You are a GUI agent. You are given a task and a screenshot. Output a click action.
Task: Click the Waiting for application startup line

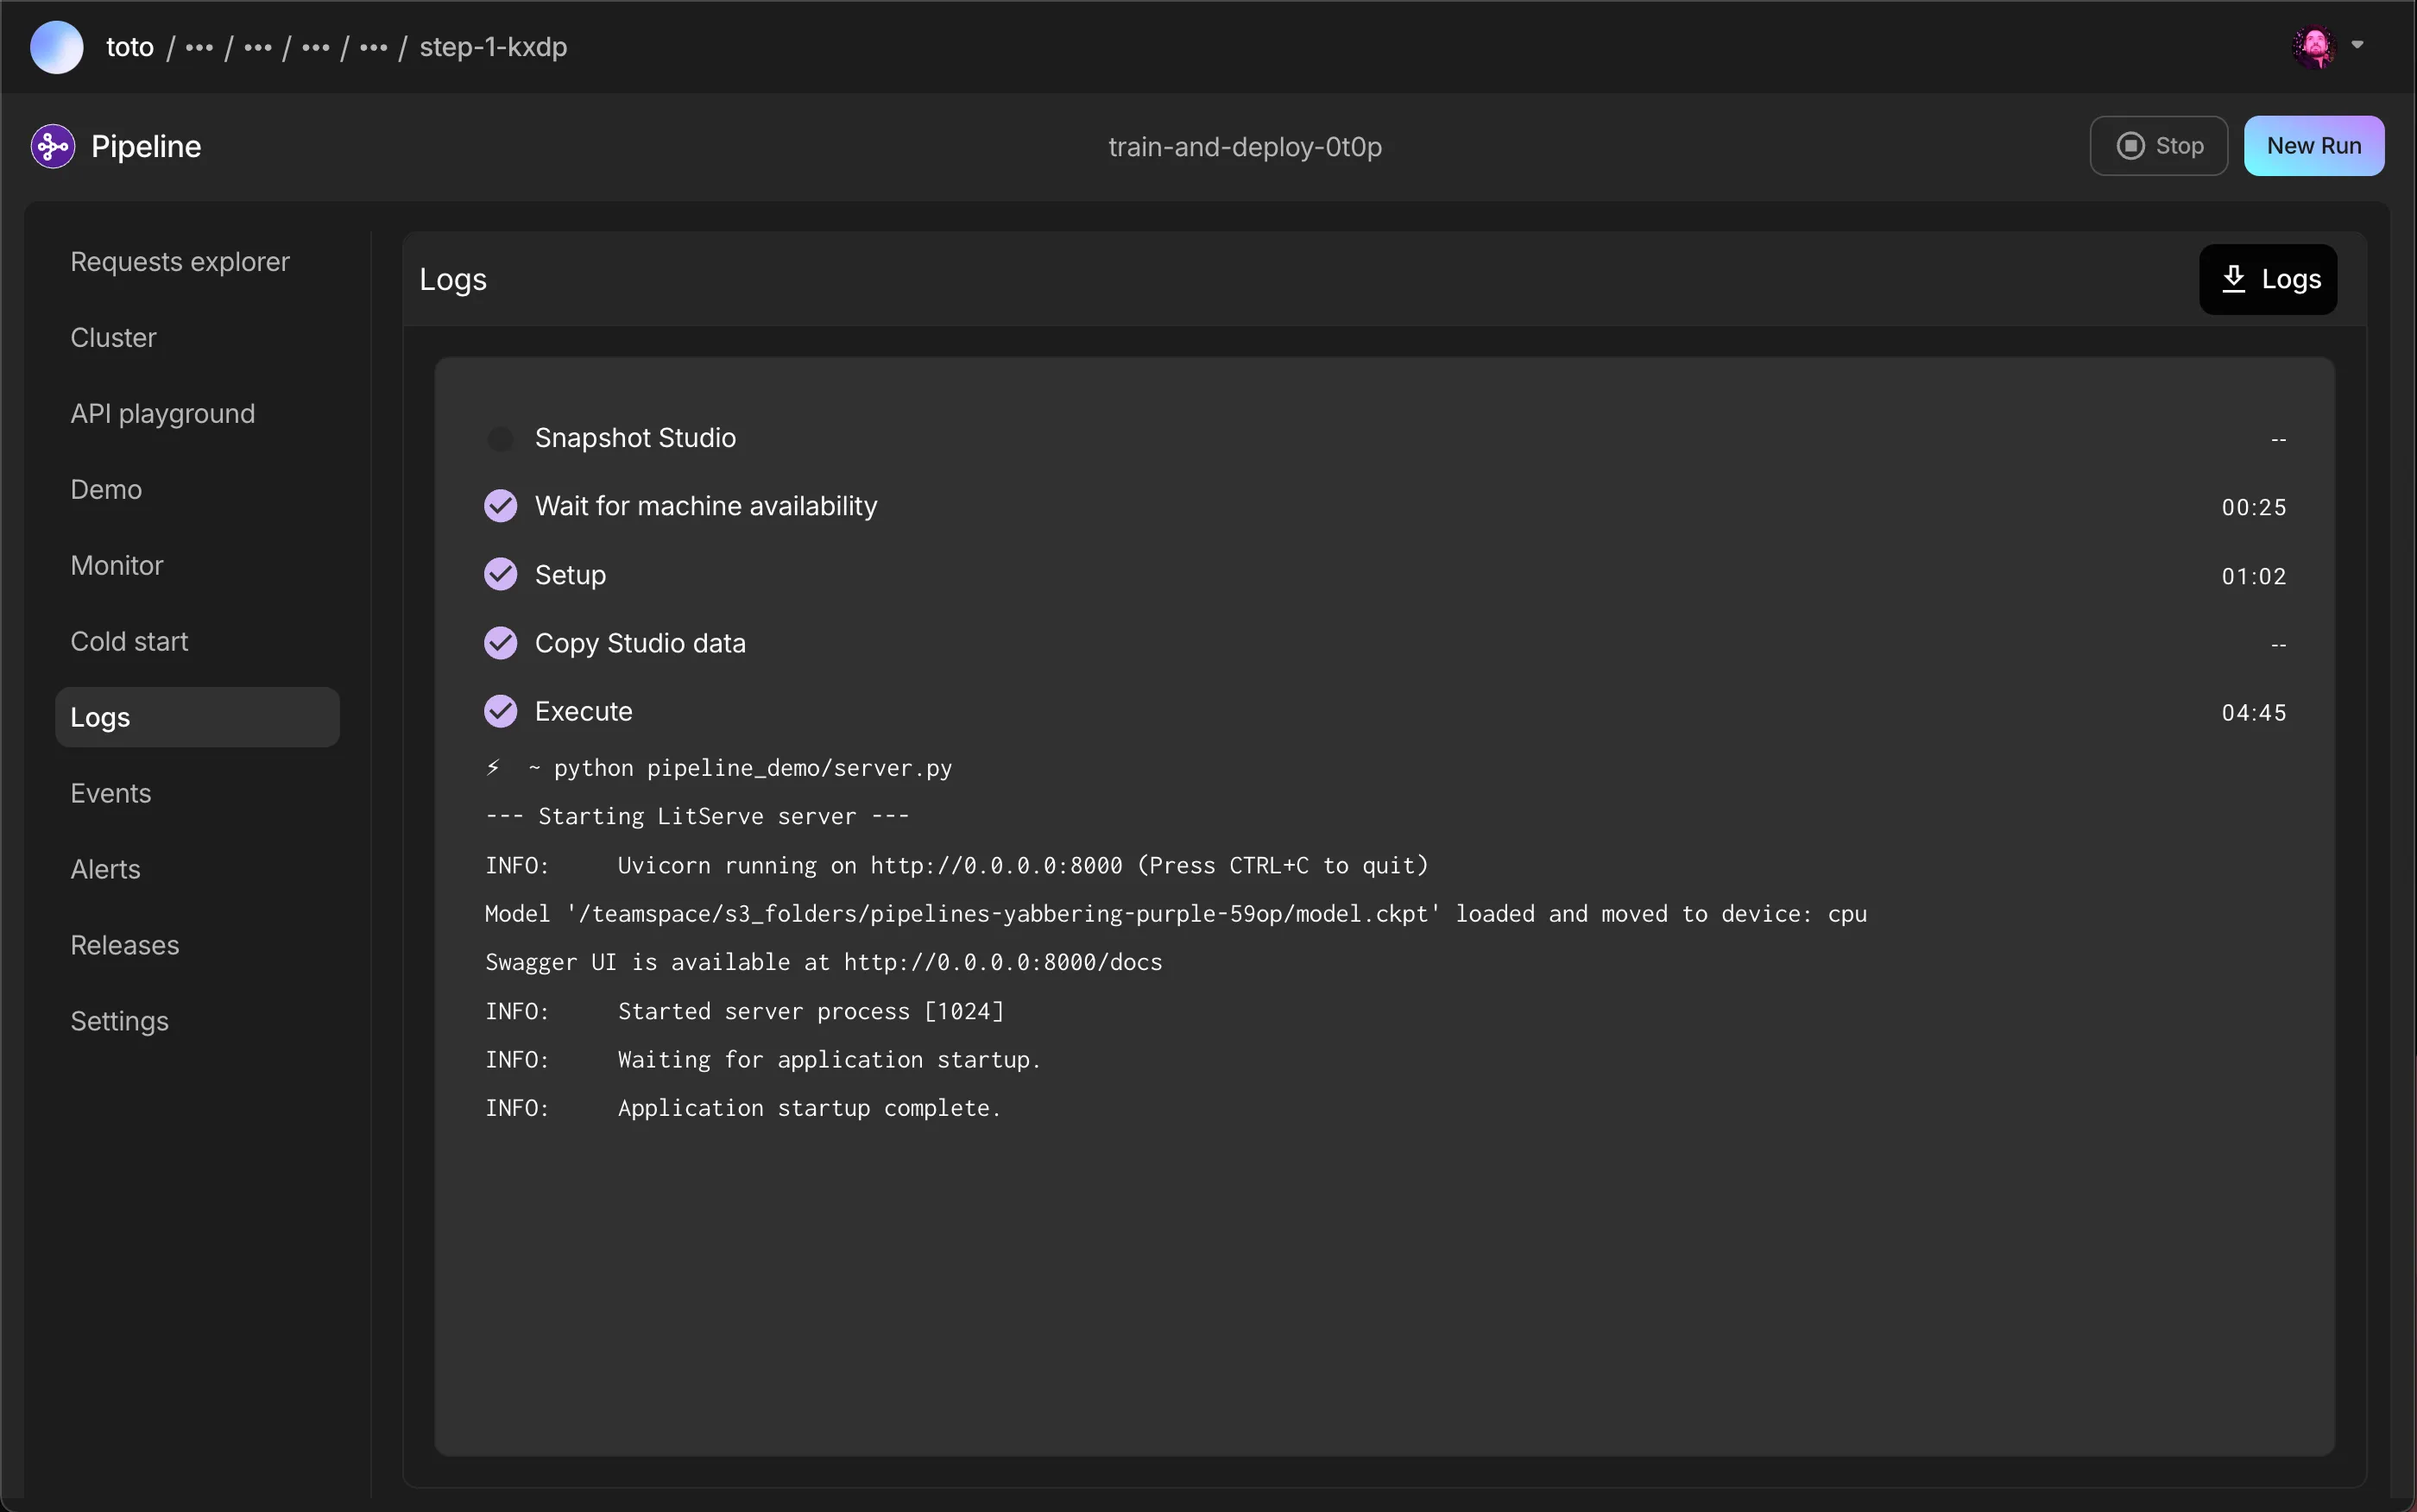click(x=763, y=1060)
